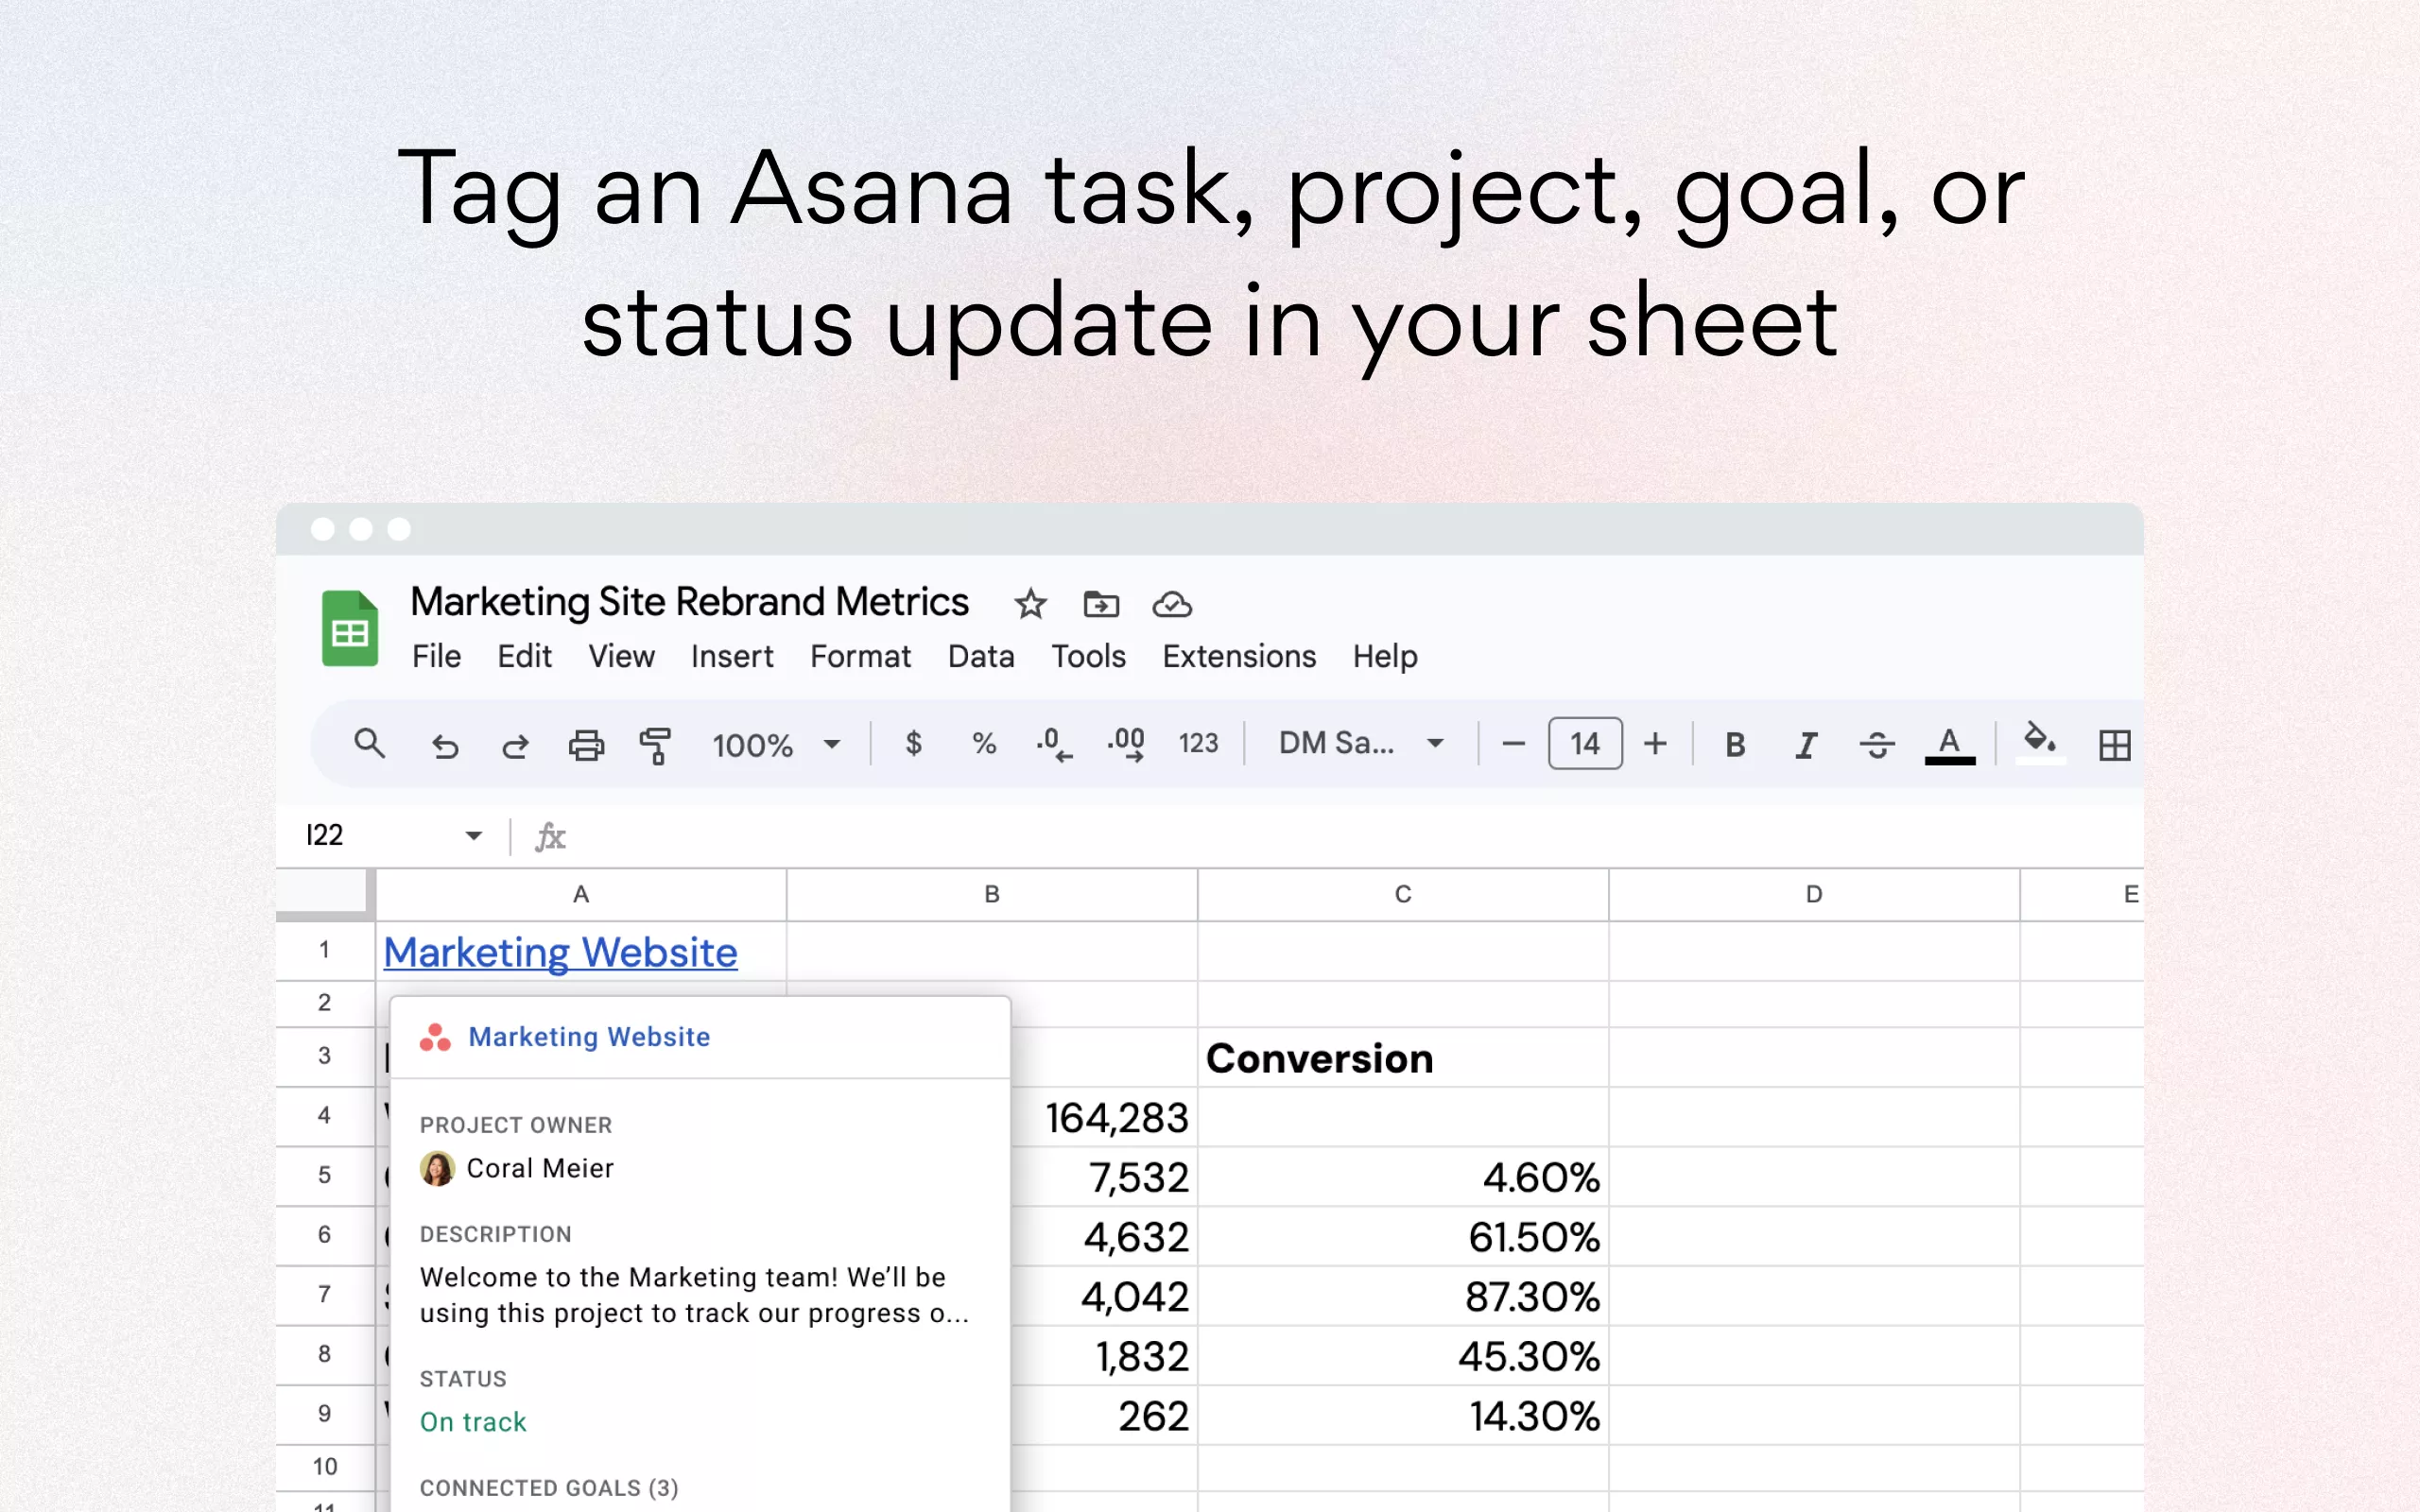2420x1512 pixels.
Task: Select the cell containing 14.30%
Action: click(1403, 1416)
